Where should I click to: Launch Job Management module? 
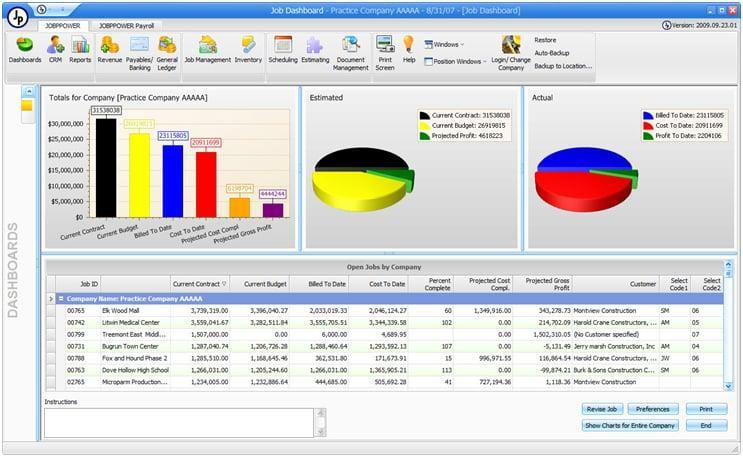[x=208, y=49]
